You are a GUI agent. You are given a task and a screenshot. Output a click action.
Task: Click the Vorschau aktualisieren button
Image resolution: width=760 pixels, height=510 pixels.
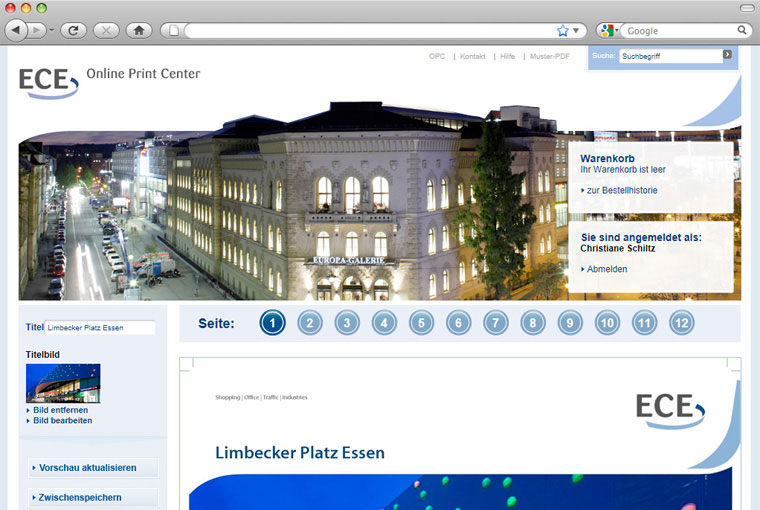(x=93, y=468)
